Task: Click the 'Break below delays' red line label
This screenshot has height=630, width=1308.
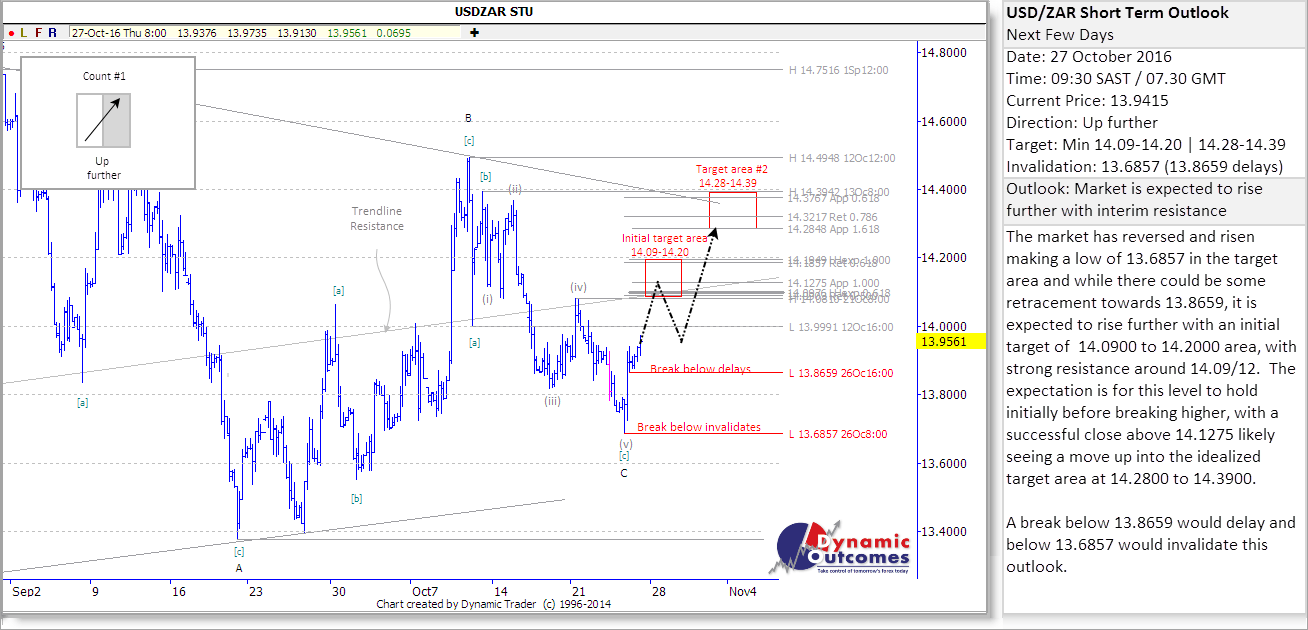Action: point(700,369)
